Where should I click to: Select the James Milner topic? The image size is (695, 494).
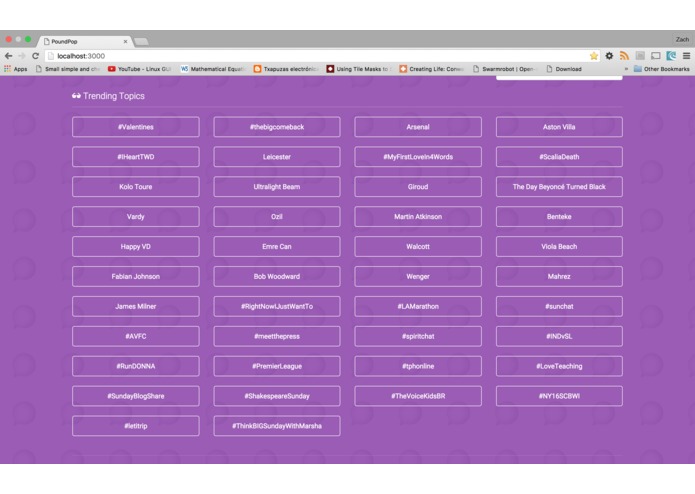(x=136, y=306)
